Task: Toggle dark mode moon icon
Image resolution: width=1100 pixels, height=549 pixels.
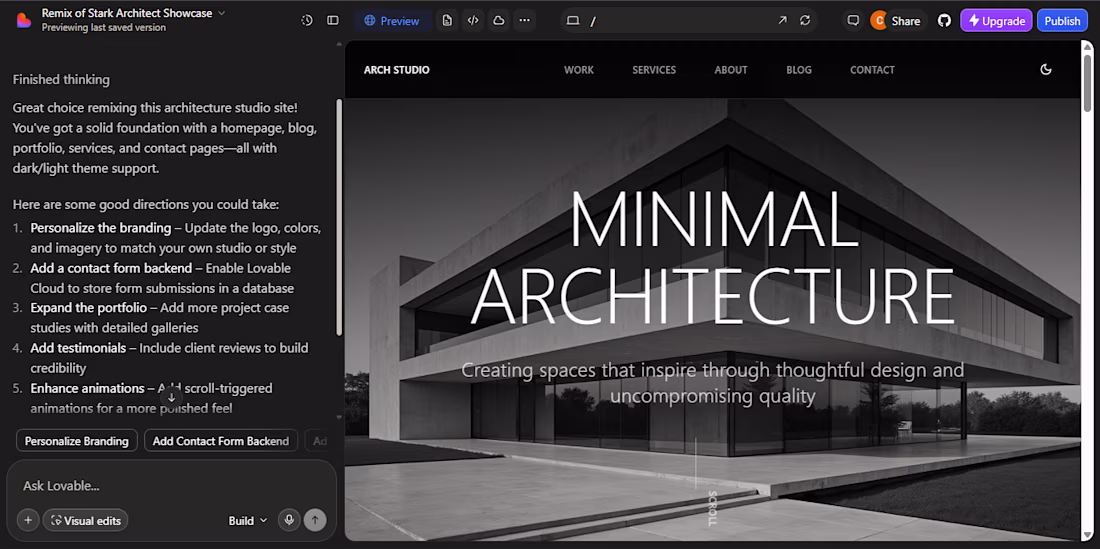Action: point(1046,69)
